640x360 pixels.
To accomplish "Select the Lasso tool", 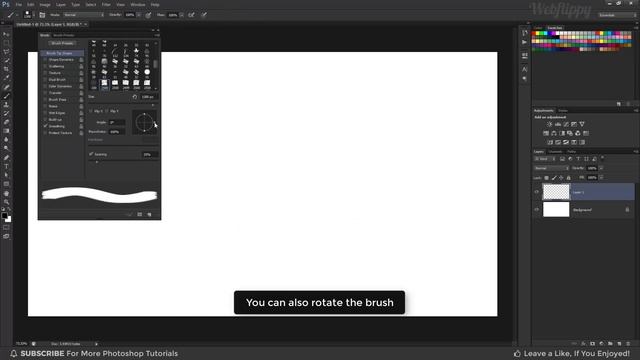I will point(6,52).
